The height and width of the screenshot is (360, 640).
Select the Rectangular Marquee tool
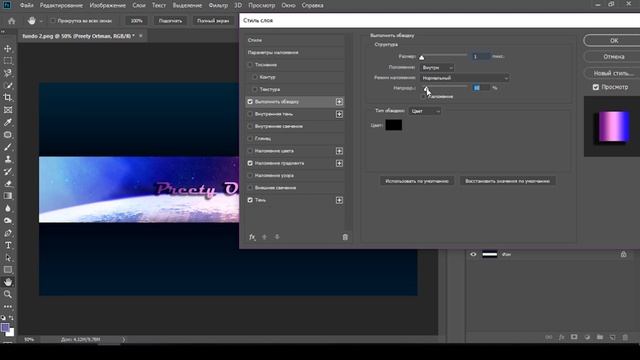point(8,61)
